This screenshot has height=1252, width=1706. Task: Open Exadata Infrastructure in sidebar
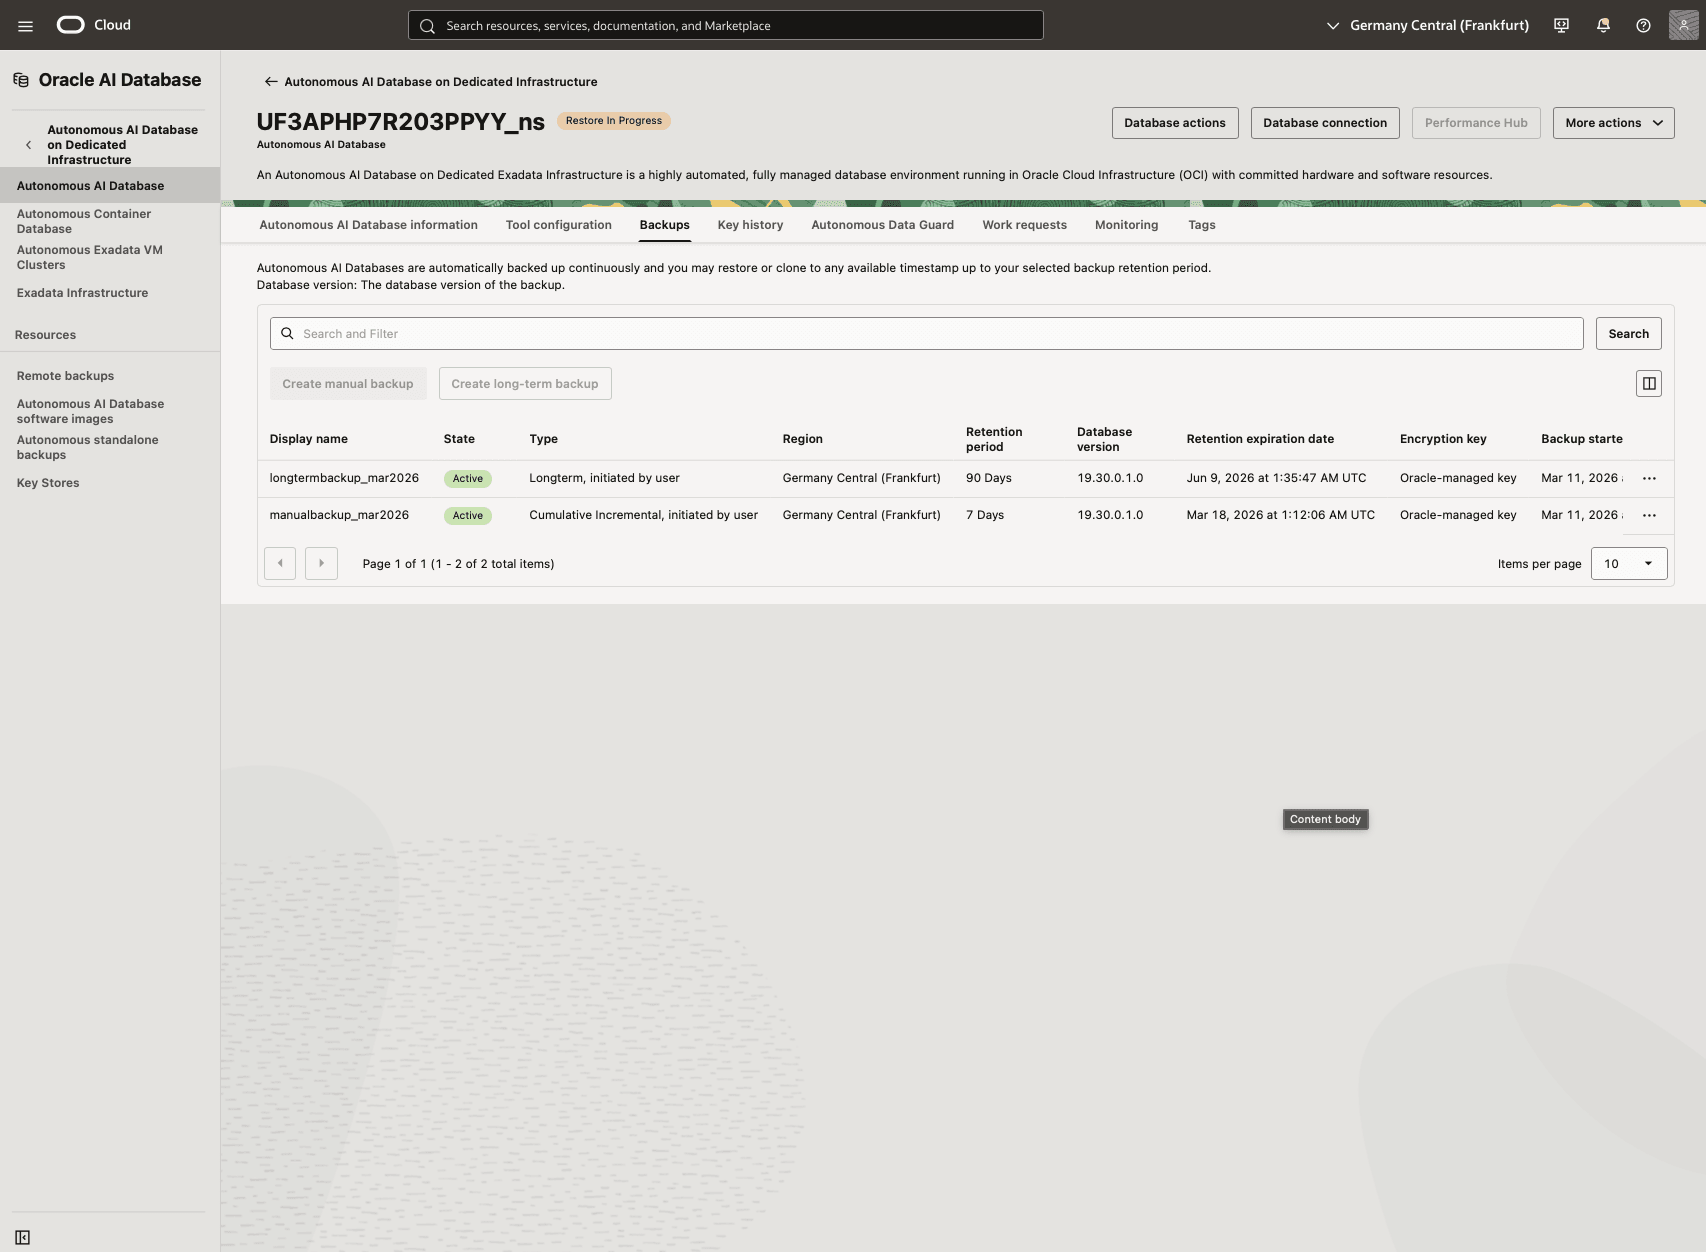point(82,293)
